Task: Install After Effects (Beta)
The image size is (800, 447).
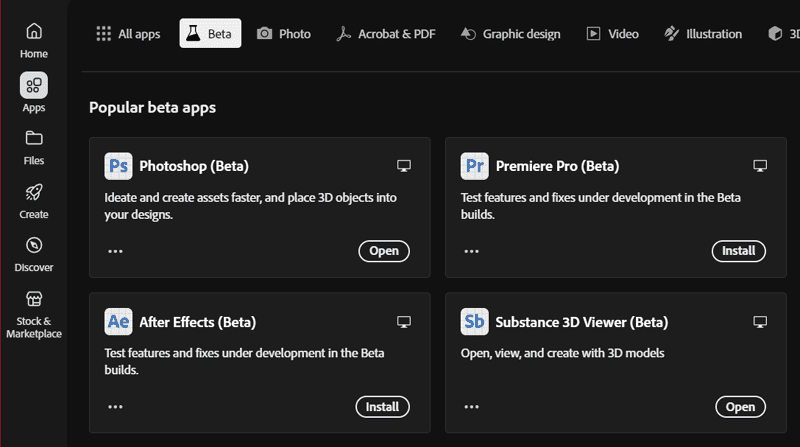Action: [383, 407]
